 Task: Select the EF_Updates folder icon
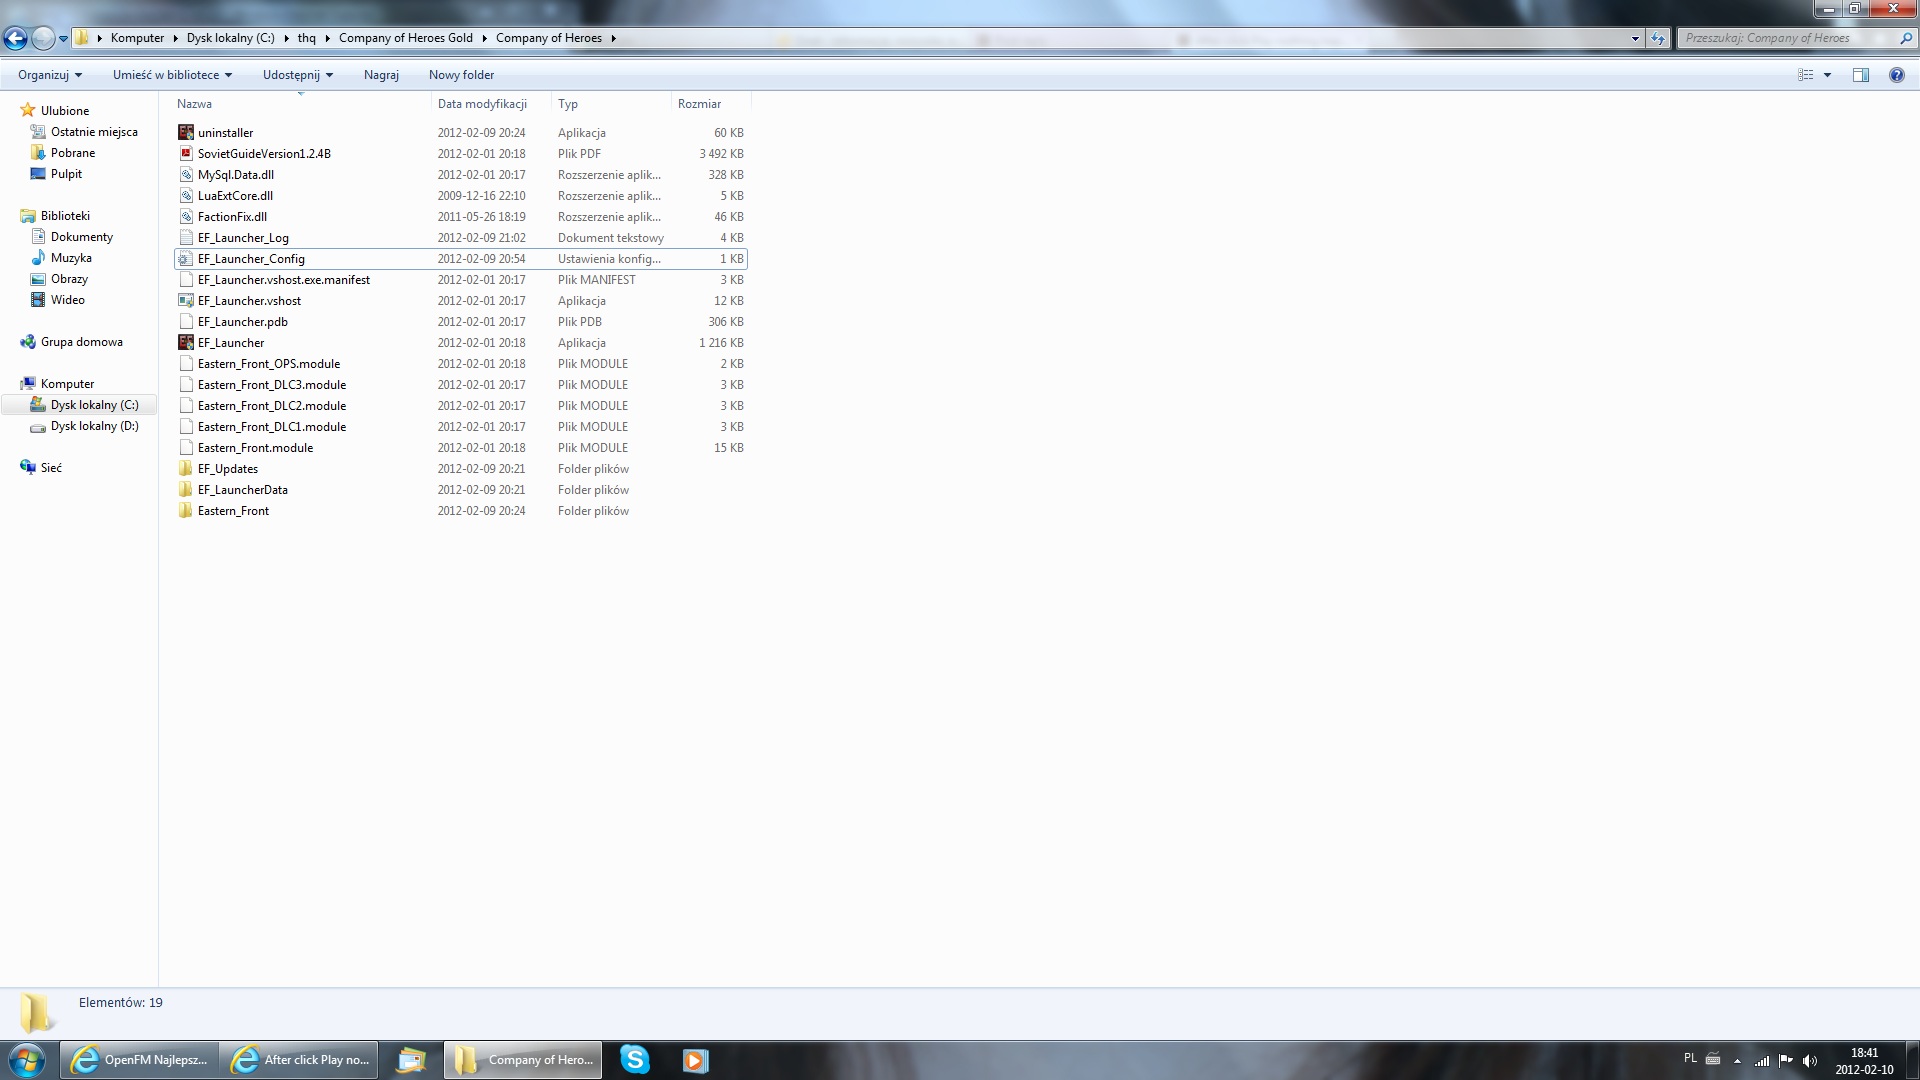(185, 469)
